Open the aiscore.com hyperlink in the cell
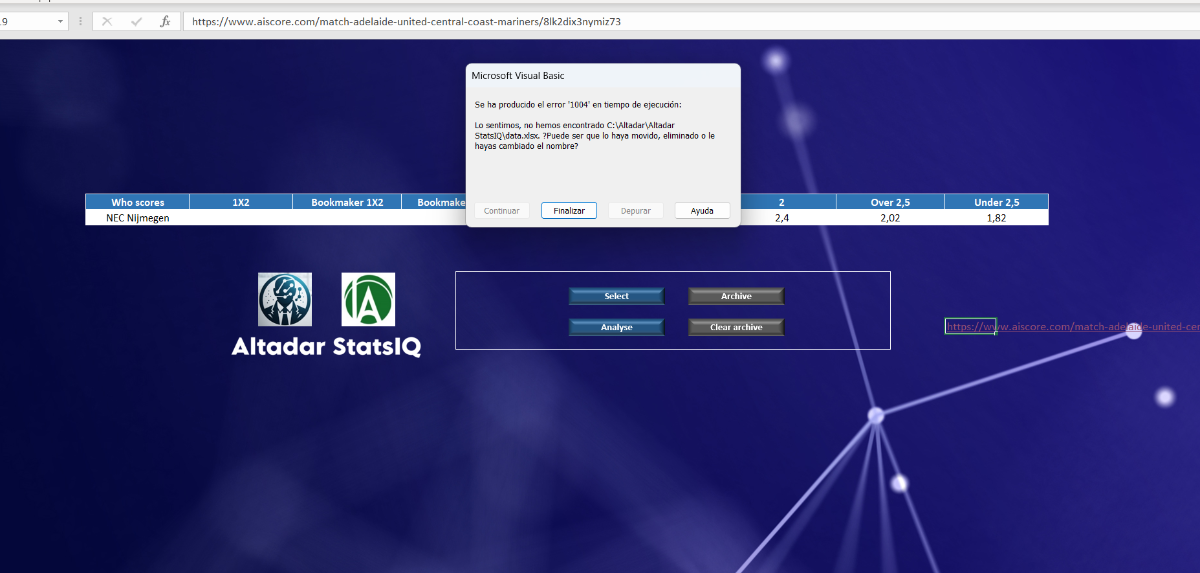 click(1072, 327)
